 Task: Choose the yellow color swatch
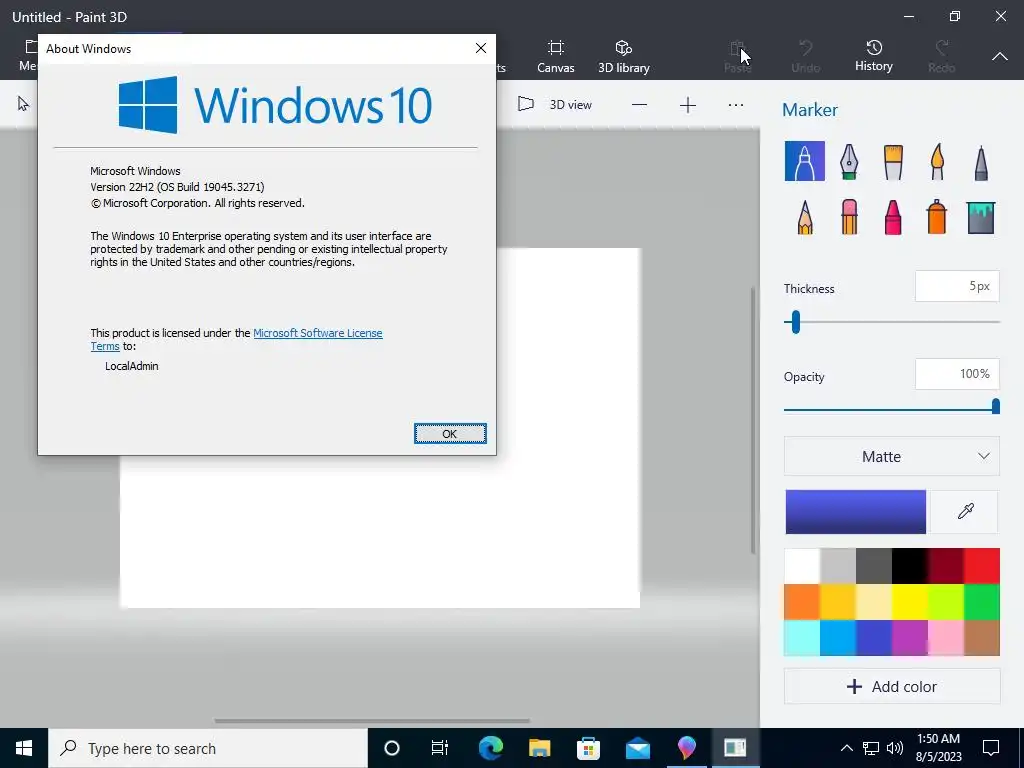coord(910,601)
